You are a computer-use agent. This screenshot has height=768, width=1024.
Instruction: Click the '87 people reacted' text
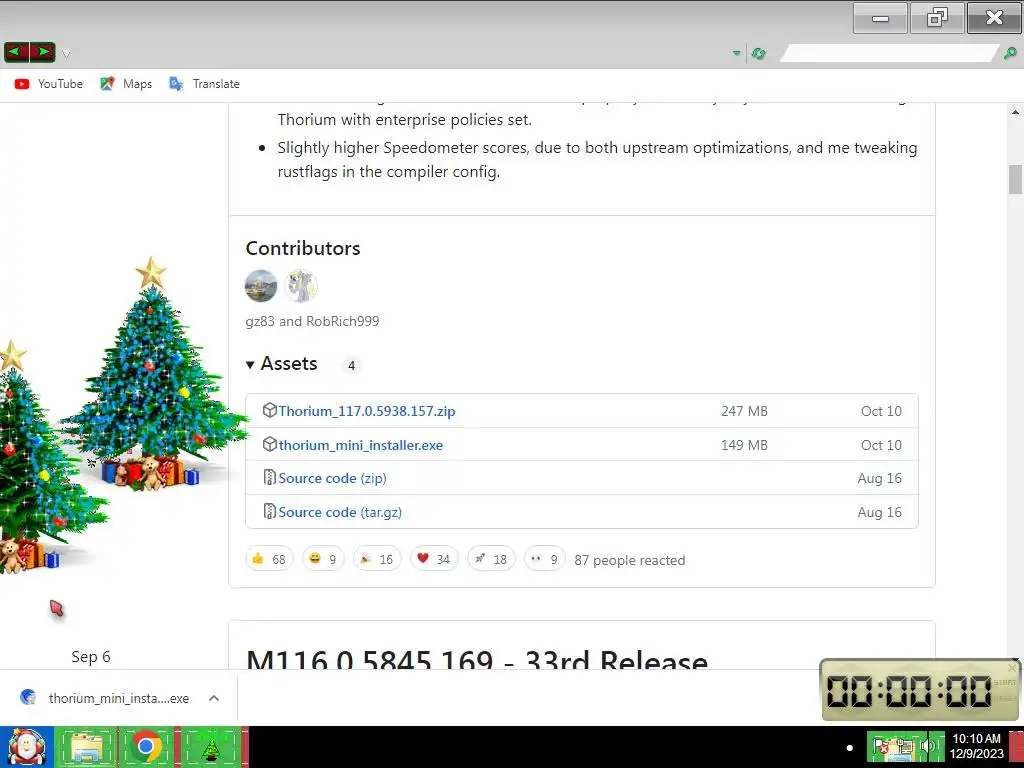630,560
